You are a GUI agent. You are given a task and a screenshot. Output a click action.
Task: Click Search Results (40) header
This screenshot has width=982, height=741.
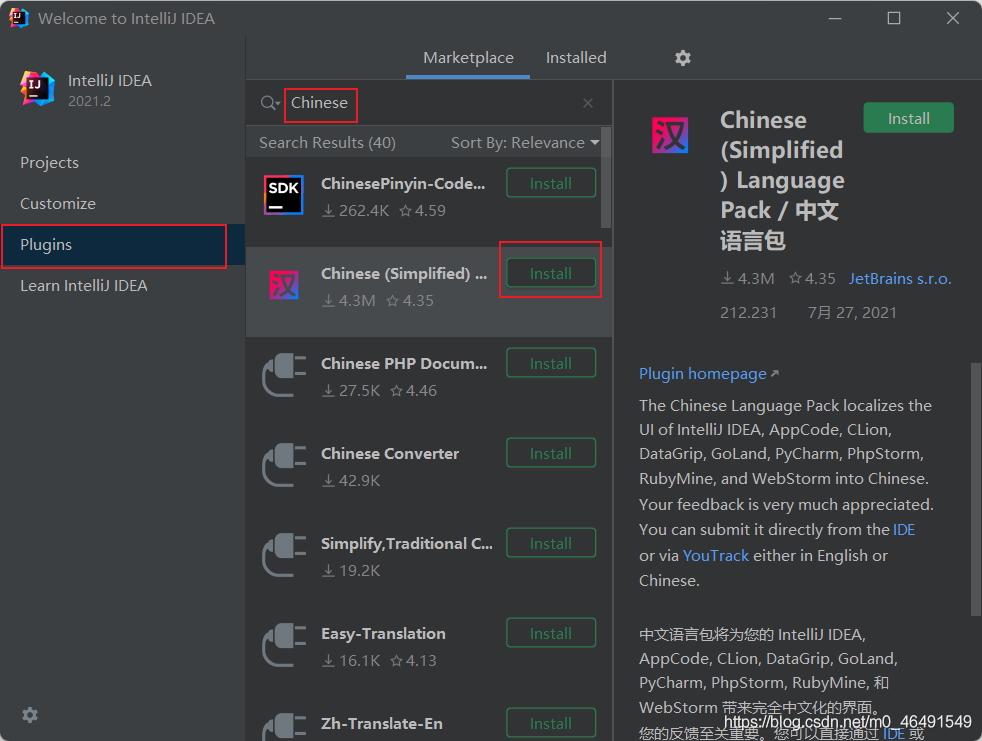327,143
